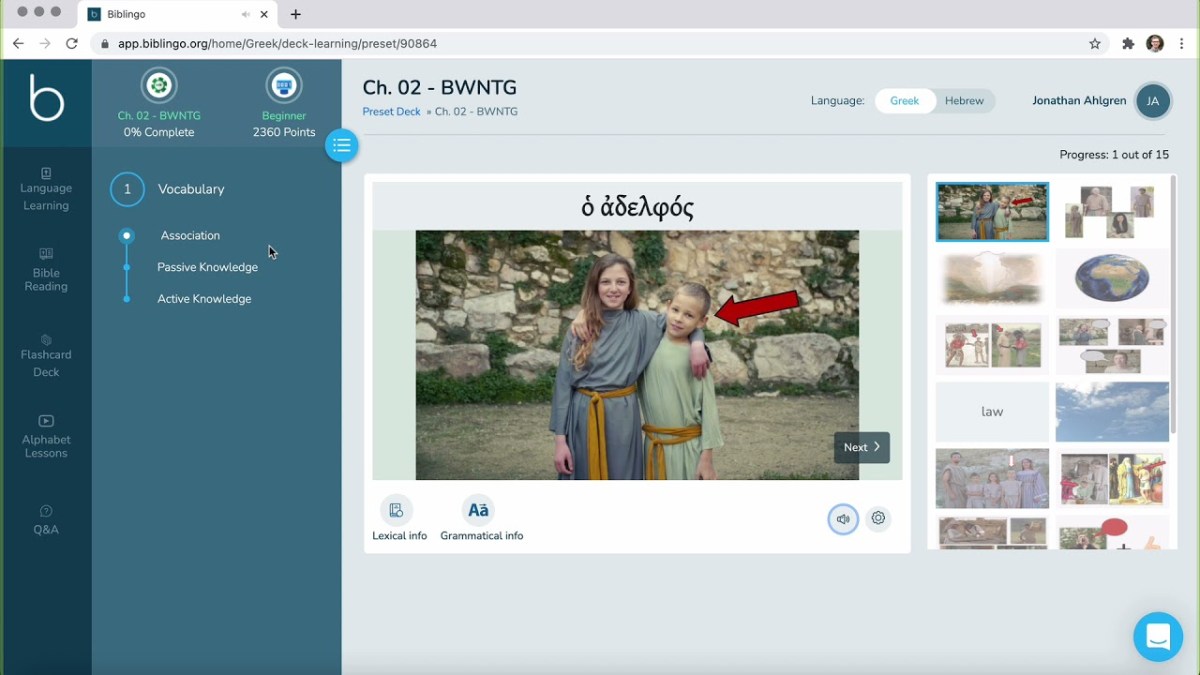Select the Association step
Viewport: 1200px width, 675px height.
point(190,236)
